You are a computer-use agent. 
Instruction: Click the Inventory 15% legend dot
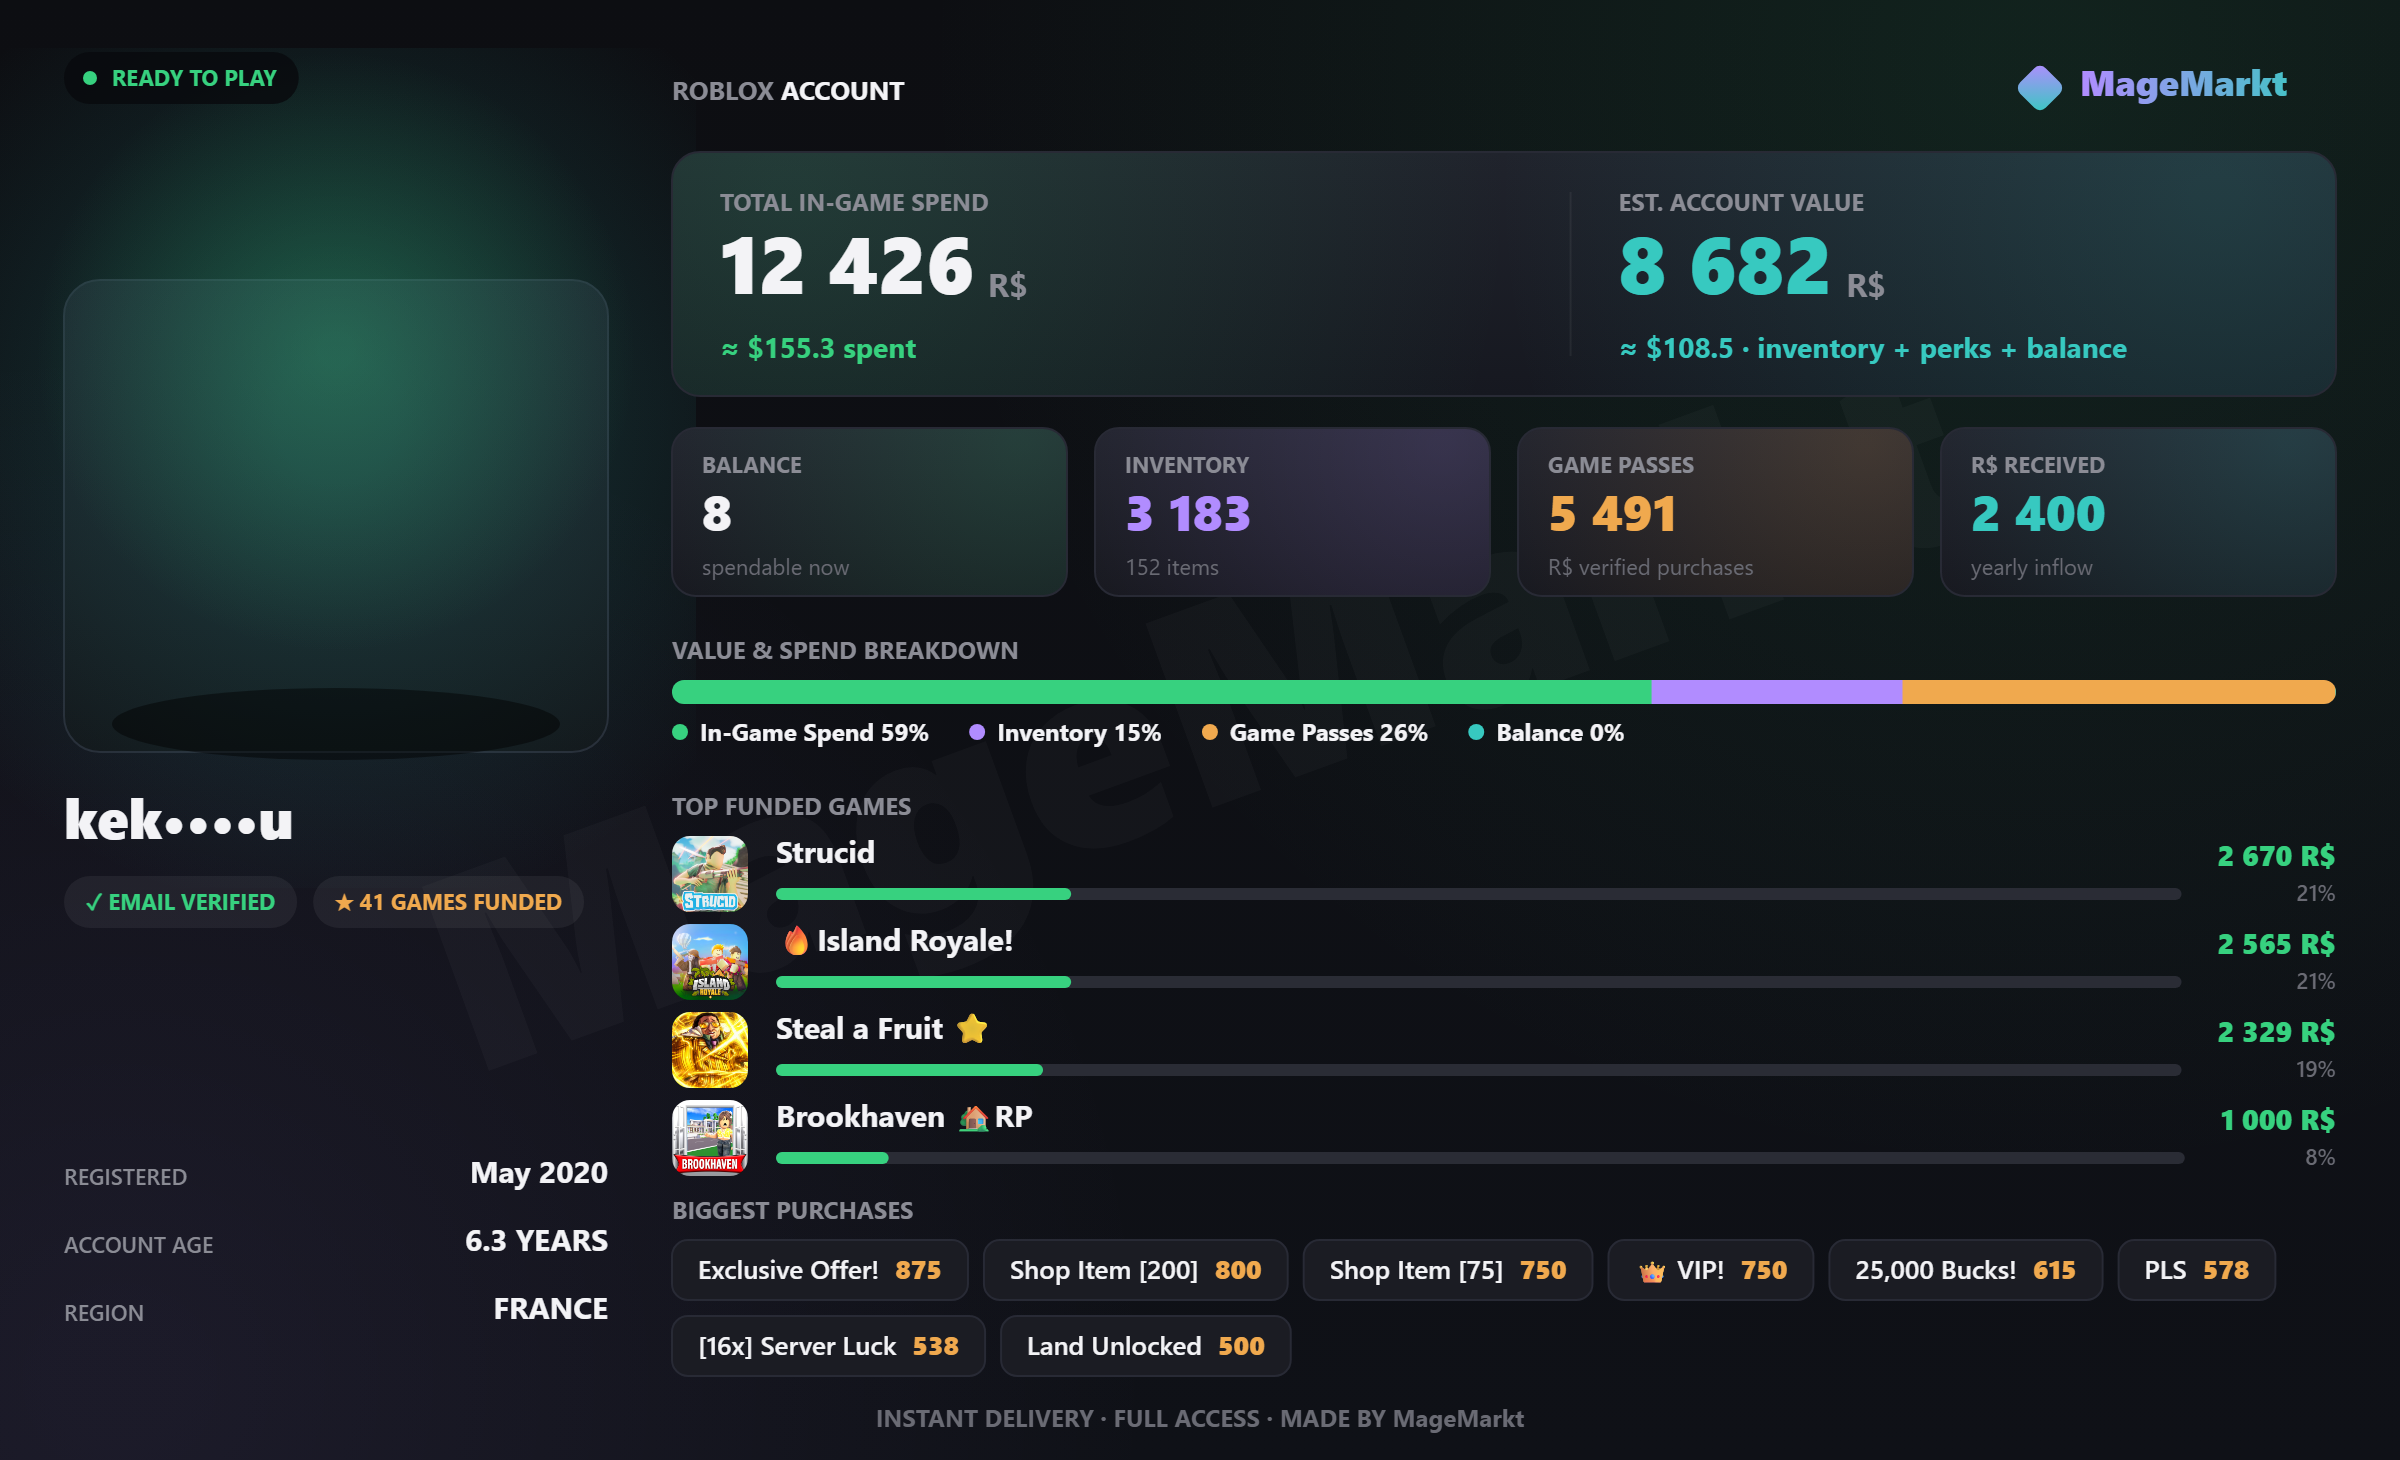[977, 732]
